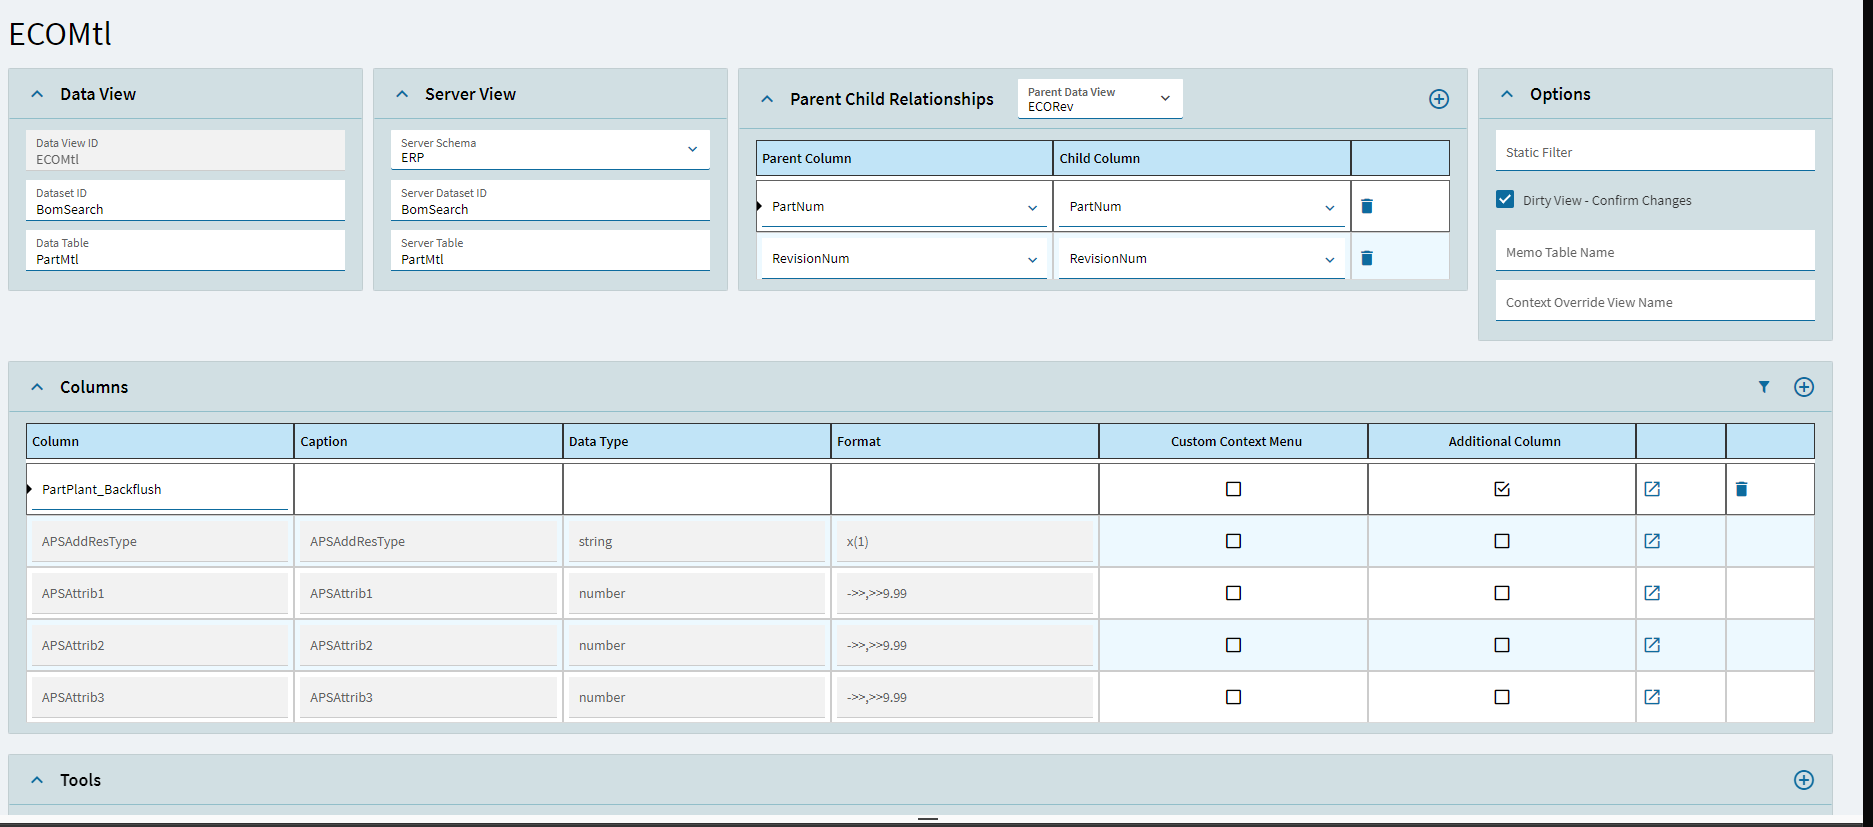
Task: Delete the PartNum relationship row
Action: tap(1367, 206)
